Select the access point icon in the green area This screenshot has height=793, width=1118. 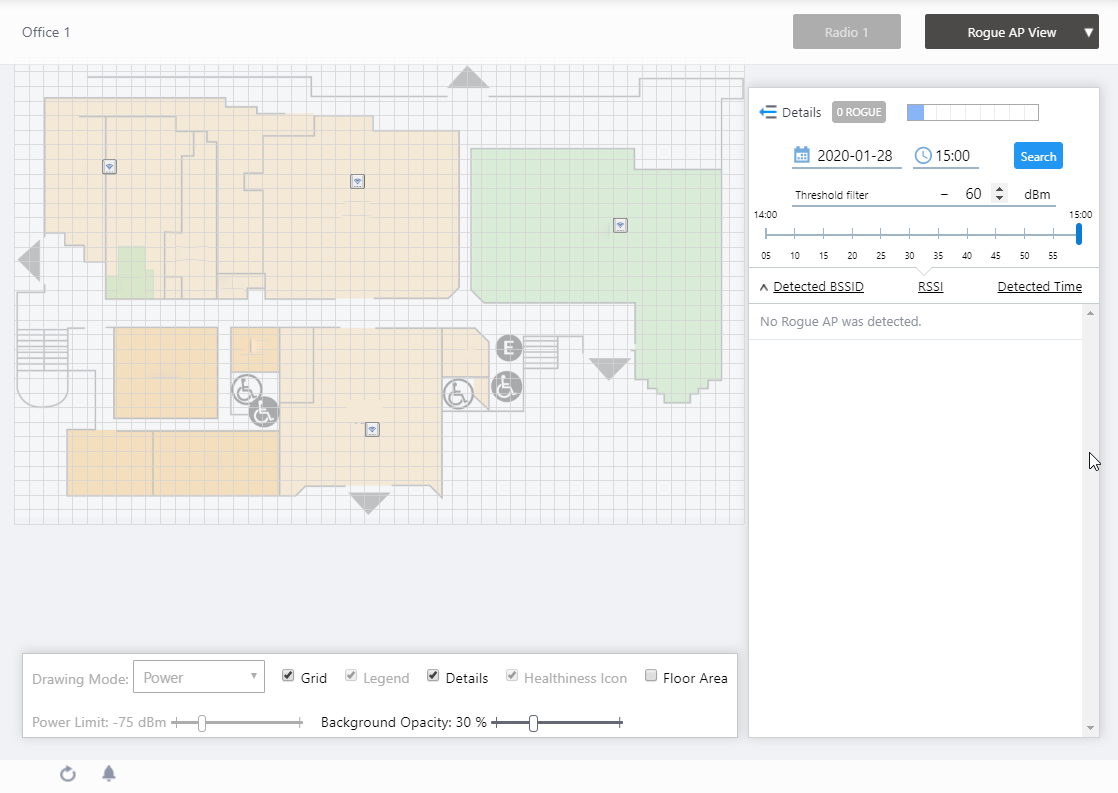click(x=620, y=225)
